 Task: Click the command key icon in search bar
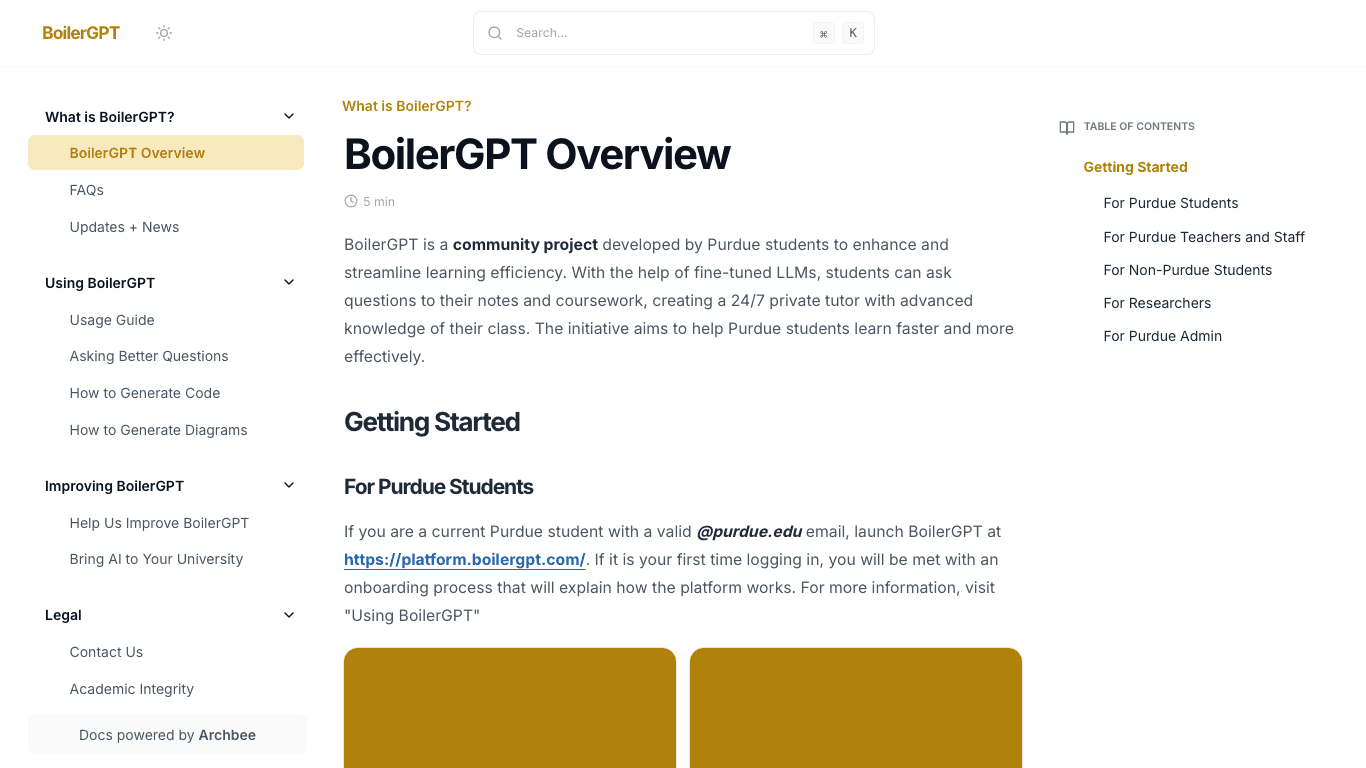click(x=823, y=32)
